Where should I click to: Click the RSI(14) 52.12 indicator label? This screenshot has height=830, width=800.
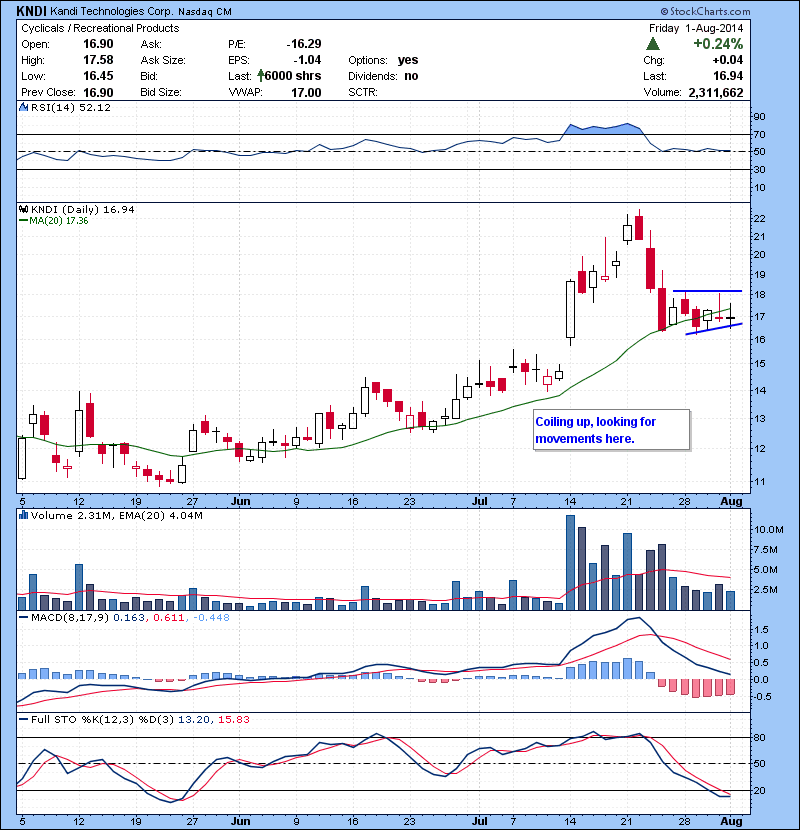click(71, 107)
